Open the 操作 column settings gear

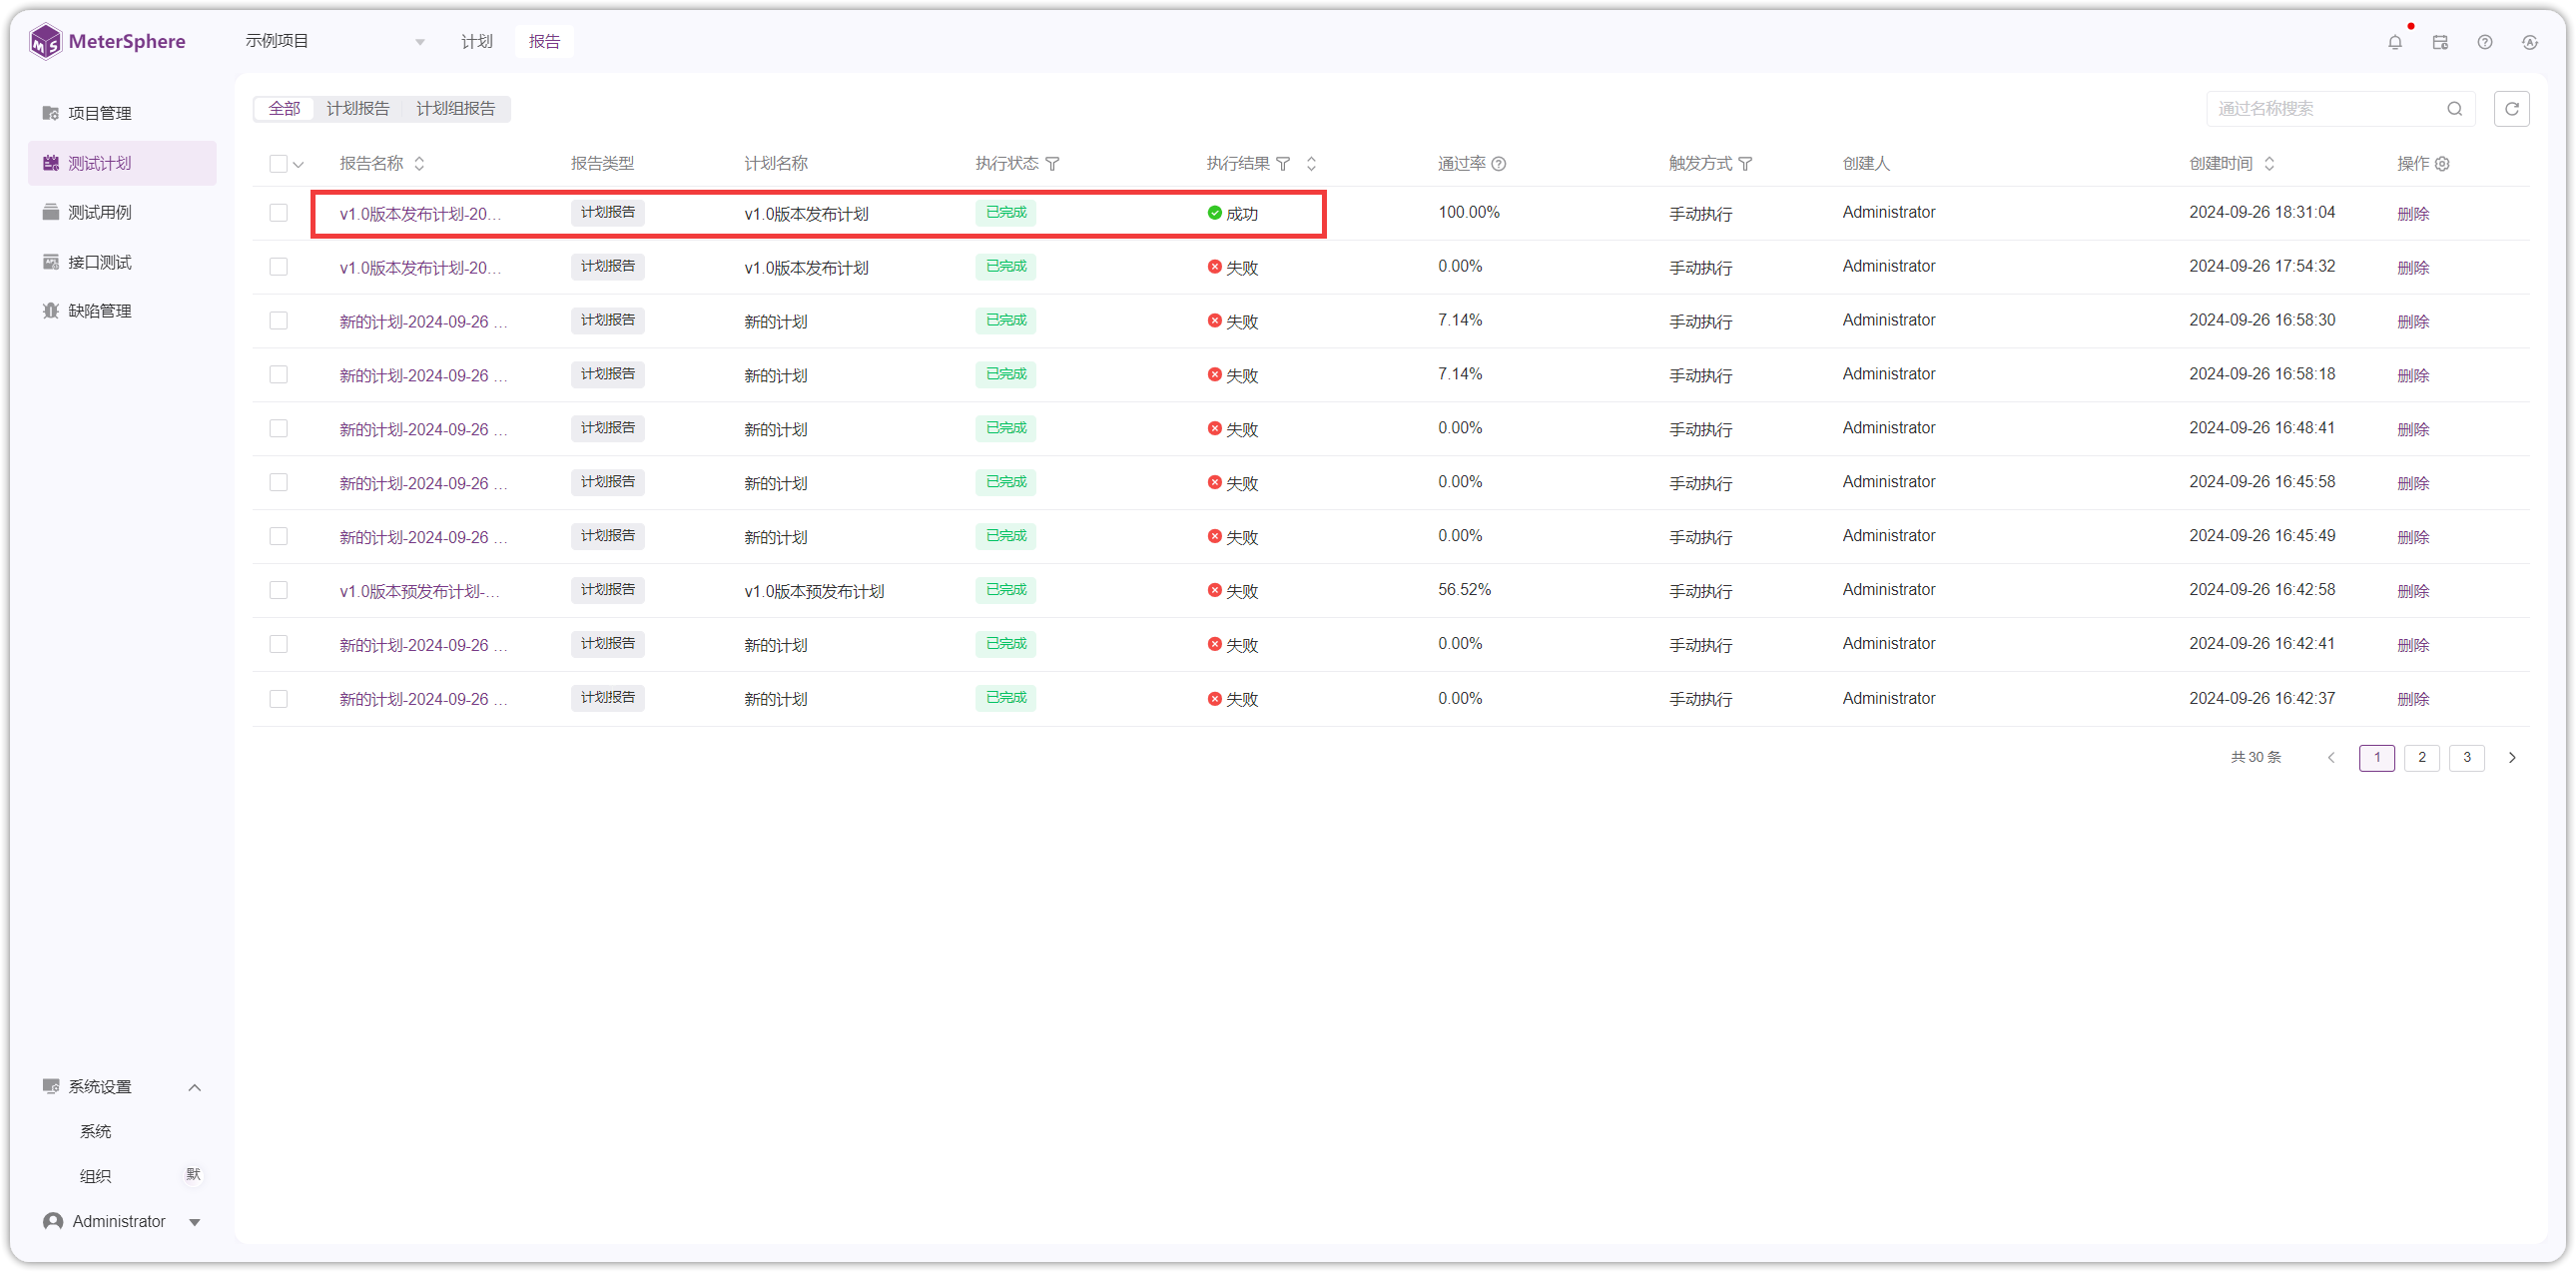tap(2442, 164)
